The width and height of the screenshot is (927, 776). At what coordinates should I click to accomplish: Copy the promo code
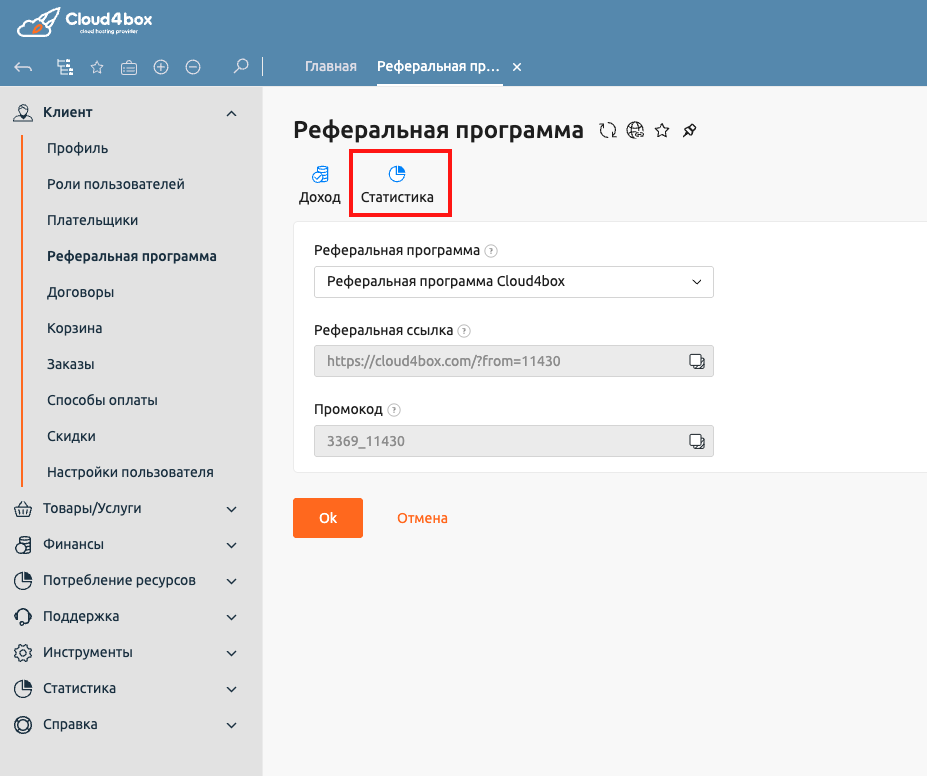coord(697,441)
